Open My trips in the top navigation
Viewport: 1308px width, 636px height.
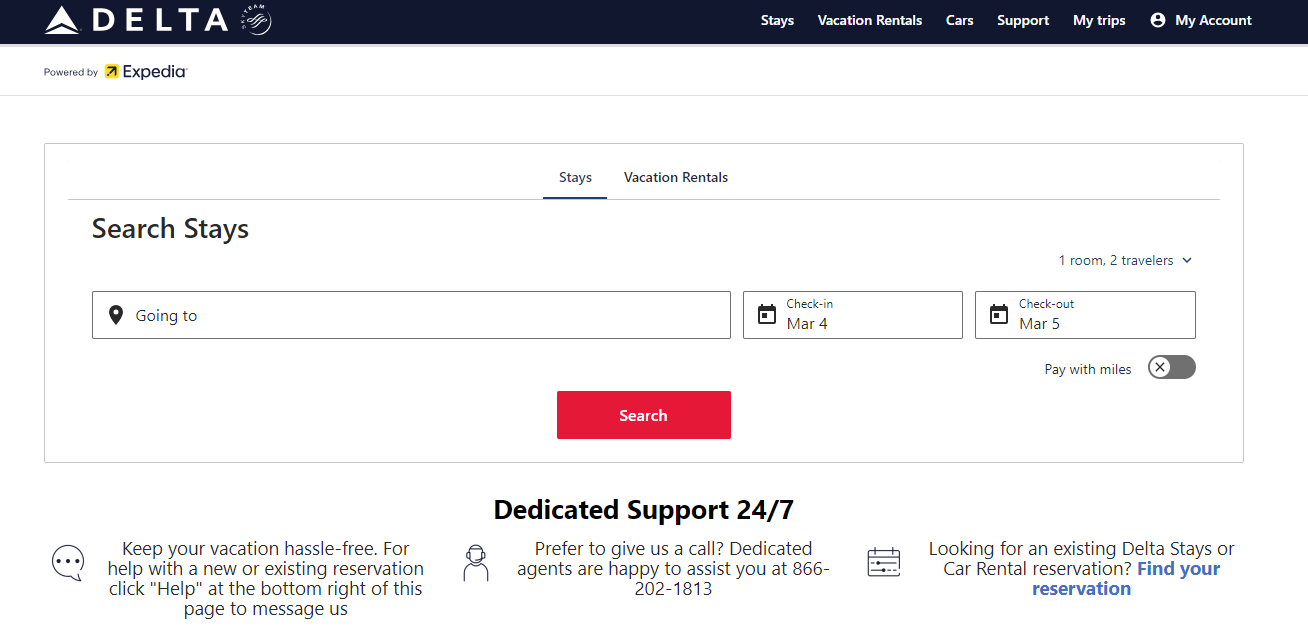tap(1099, 20)
